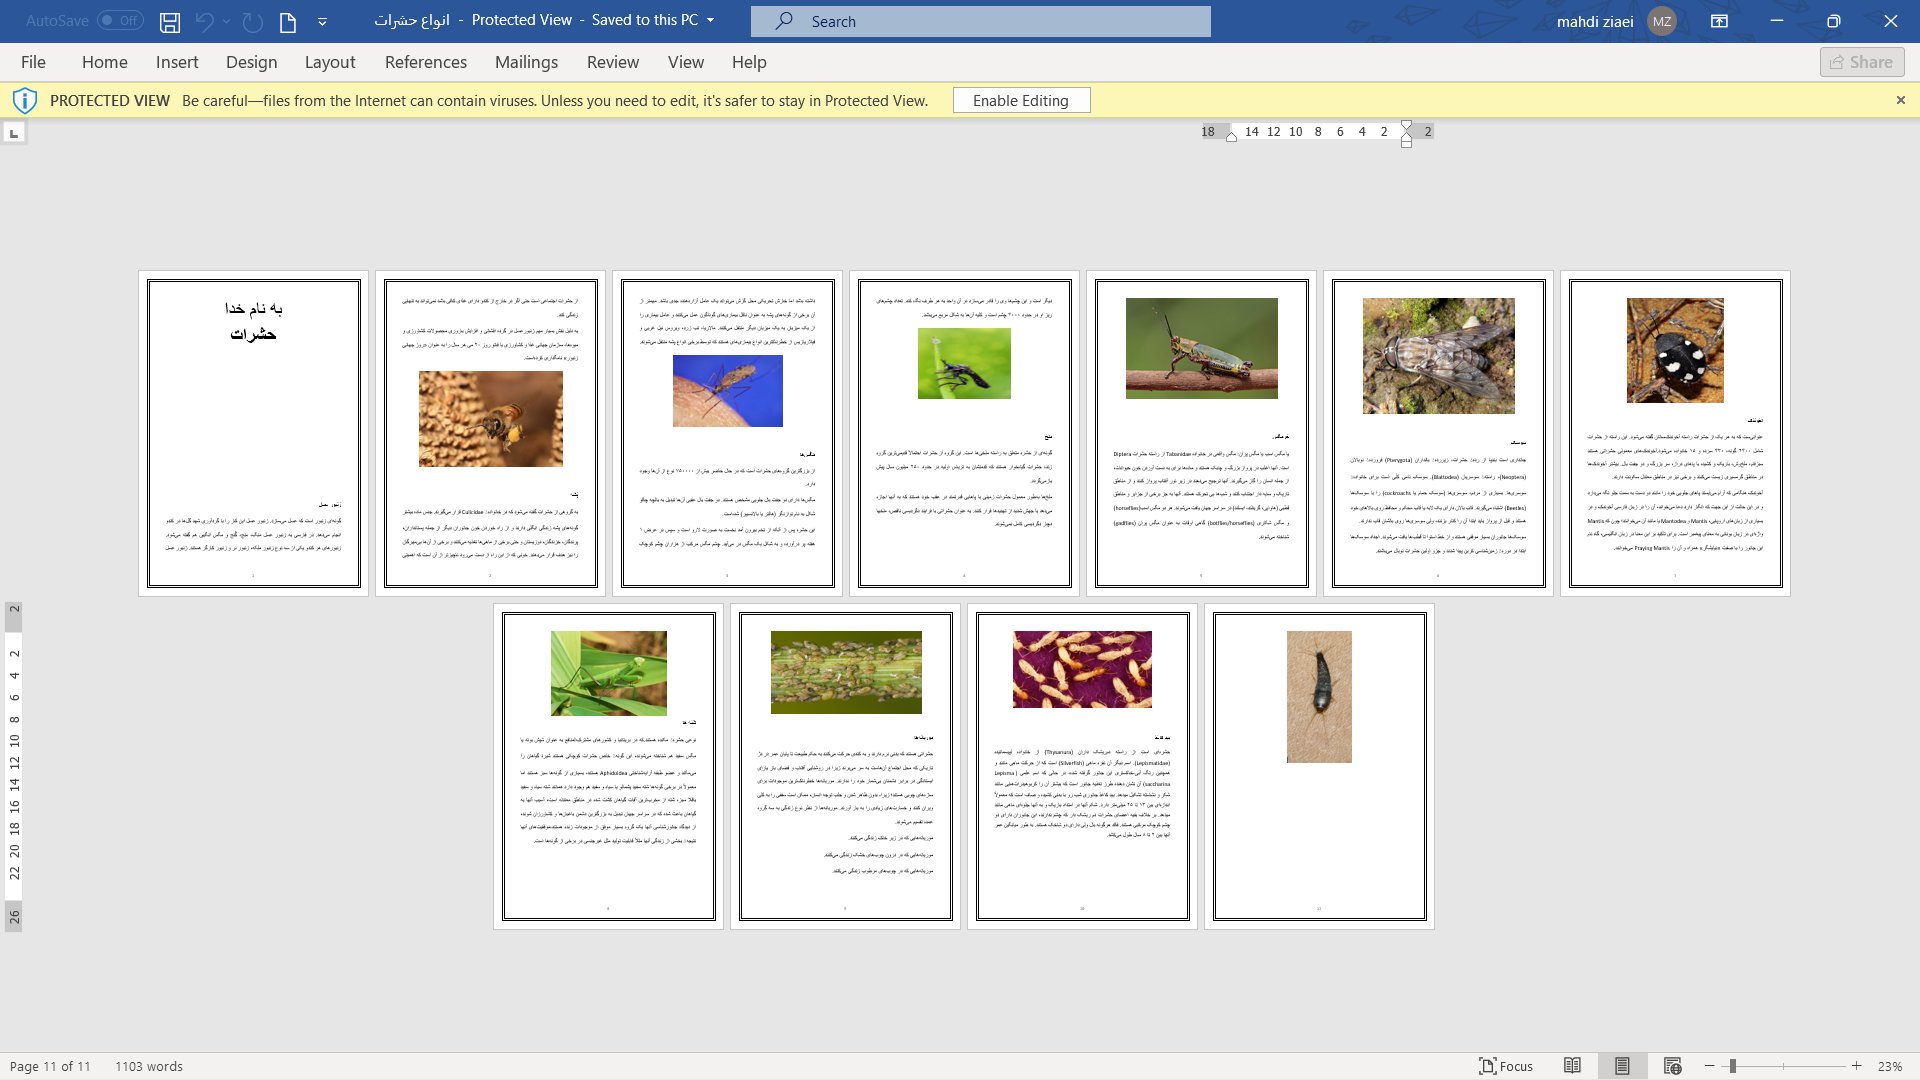The width and height of the screenshot is (1920, 1080).
Task: Click the Protected View shield icon
Action: (25, 100)
